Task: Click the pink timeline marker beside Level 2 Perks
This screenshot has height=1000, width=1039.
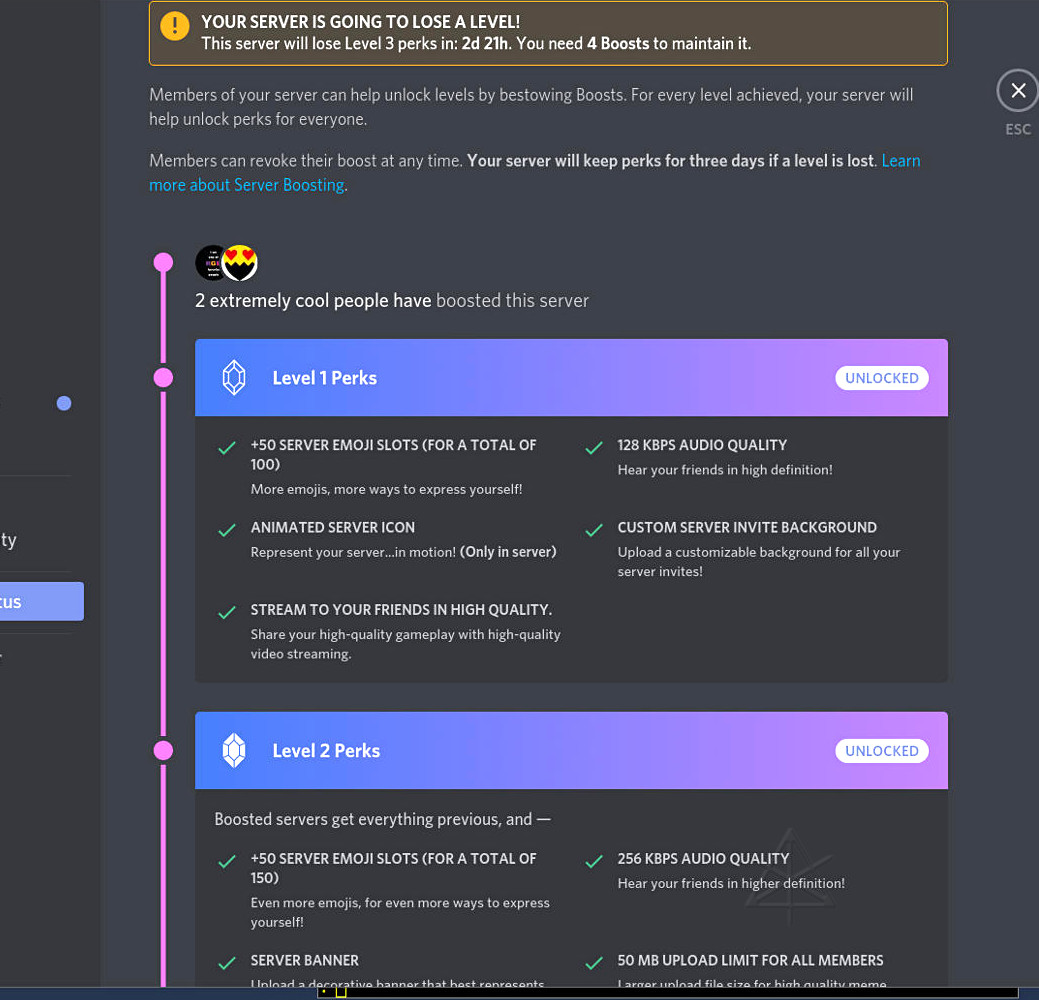Action: (x=163, y=750)
